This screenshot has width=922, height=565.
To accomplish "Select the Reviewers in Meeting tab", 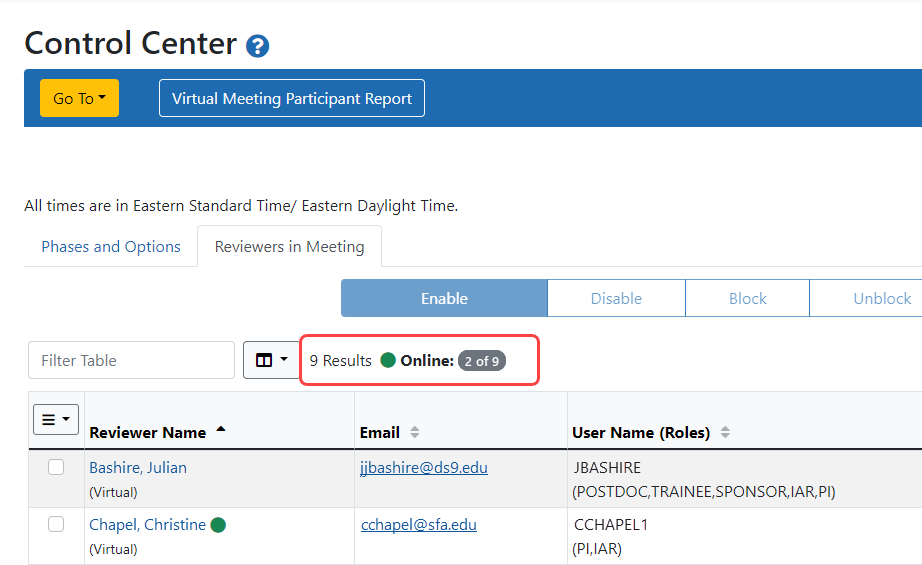I will 289,246.
